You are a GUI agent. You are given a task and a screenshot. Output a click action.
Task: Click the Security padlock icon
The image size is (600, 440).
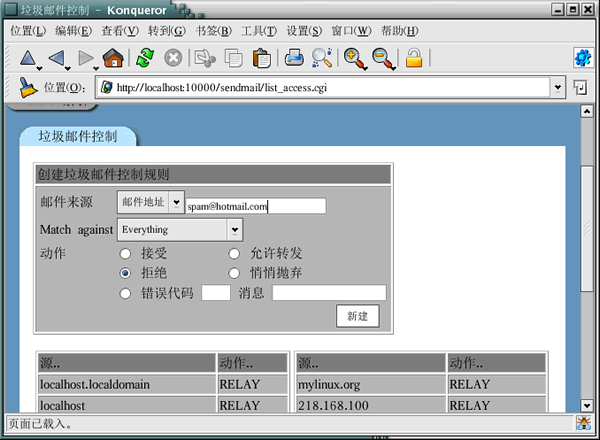click(414, 58)
